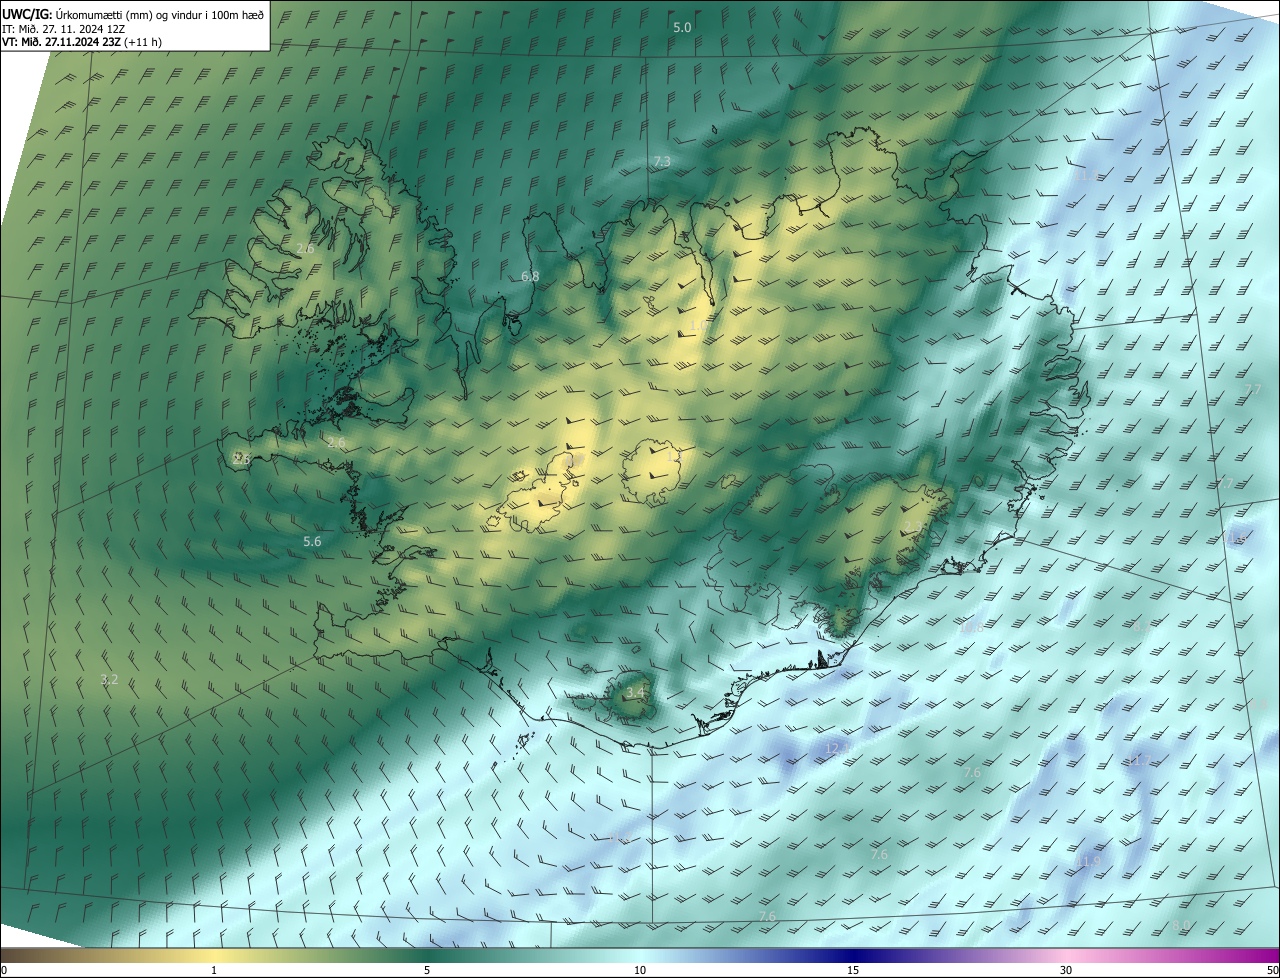
Task: Click the '10' label on the colour scale
Action: click(x=640, y=970)
